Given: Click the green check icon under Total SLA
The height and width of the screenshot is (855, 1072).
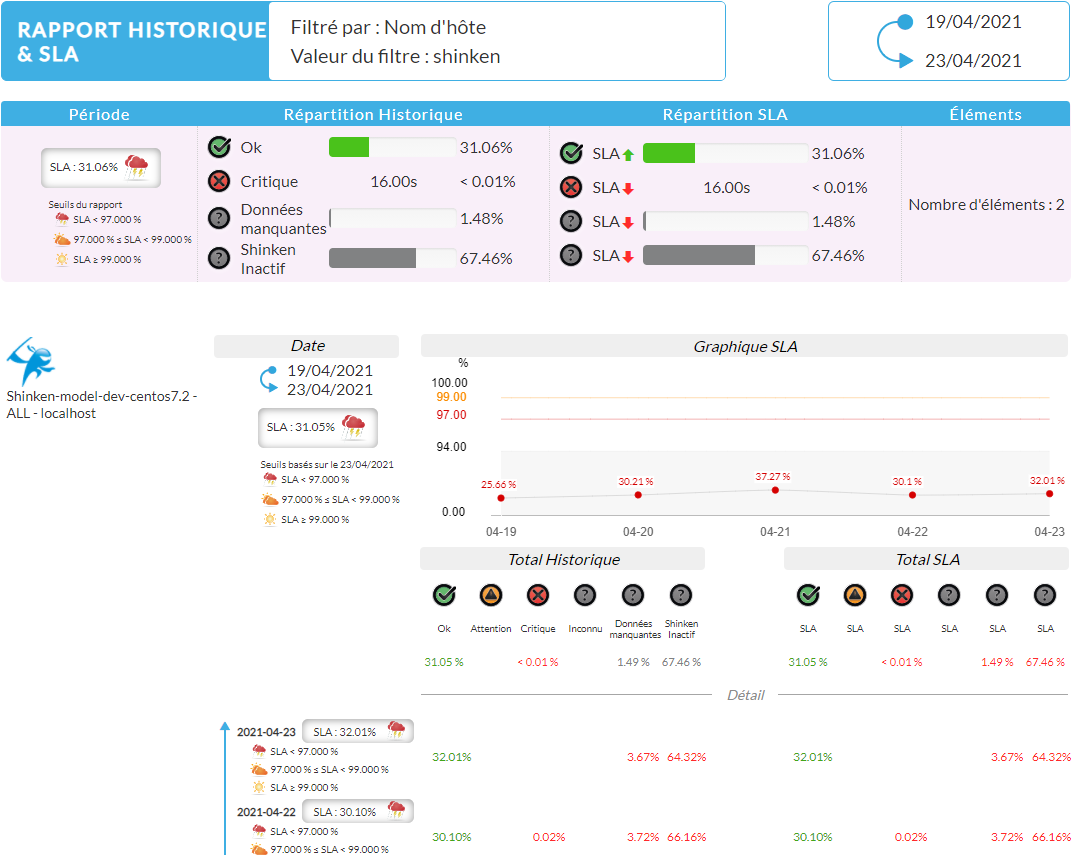Looking at the screenshot, I should [x=808, y=596].
